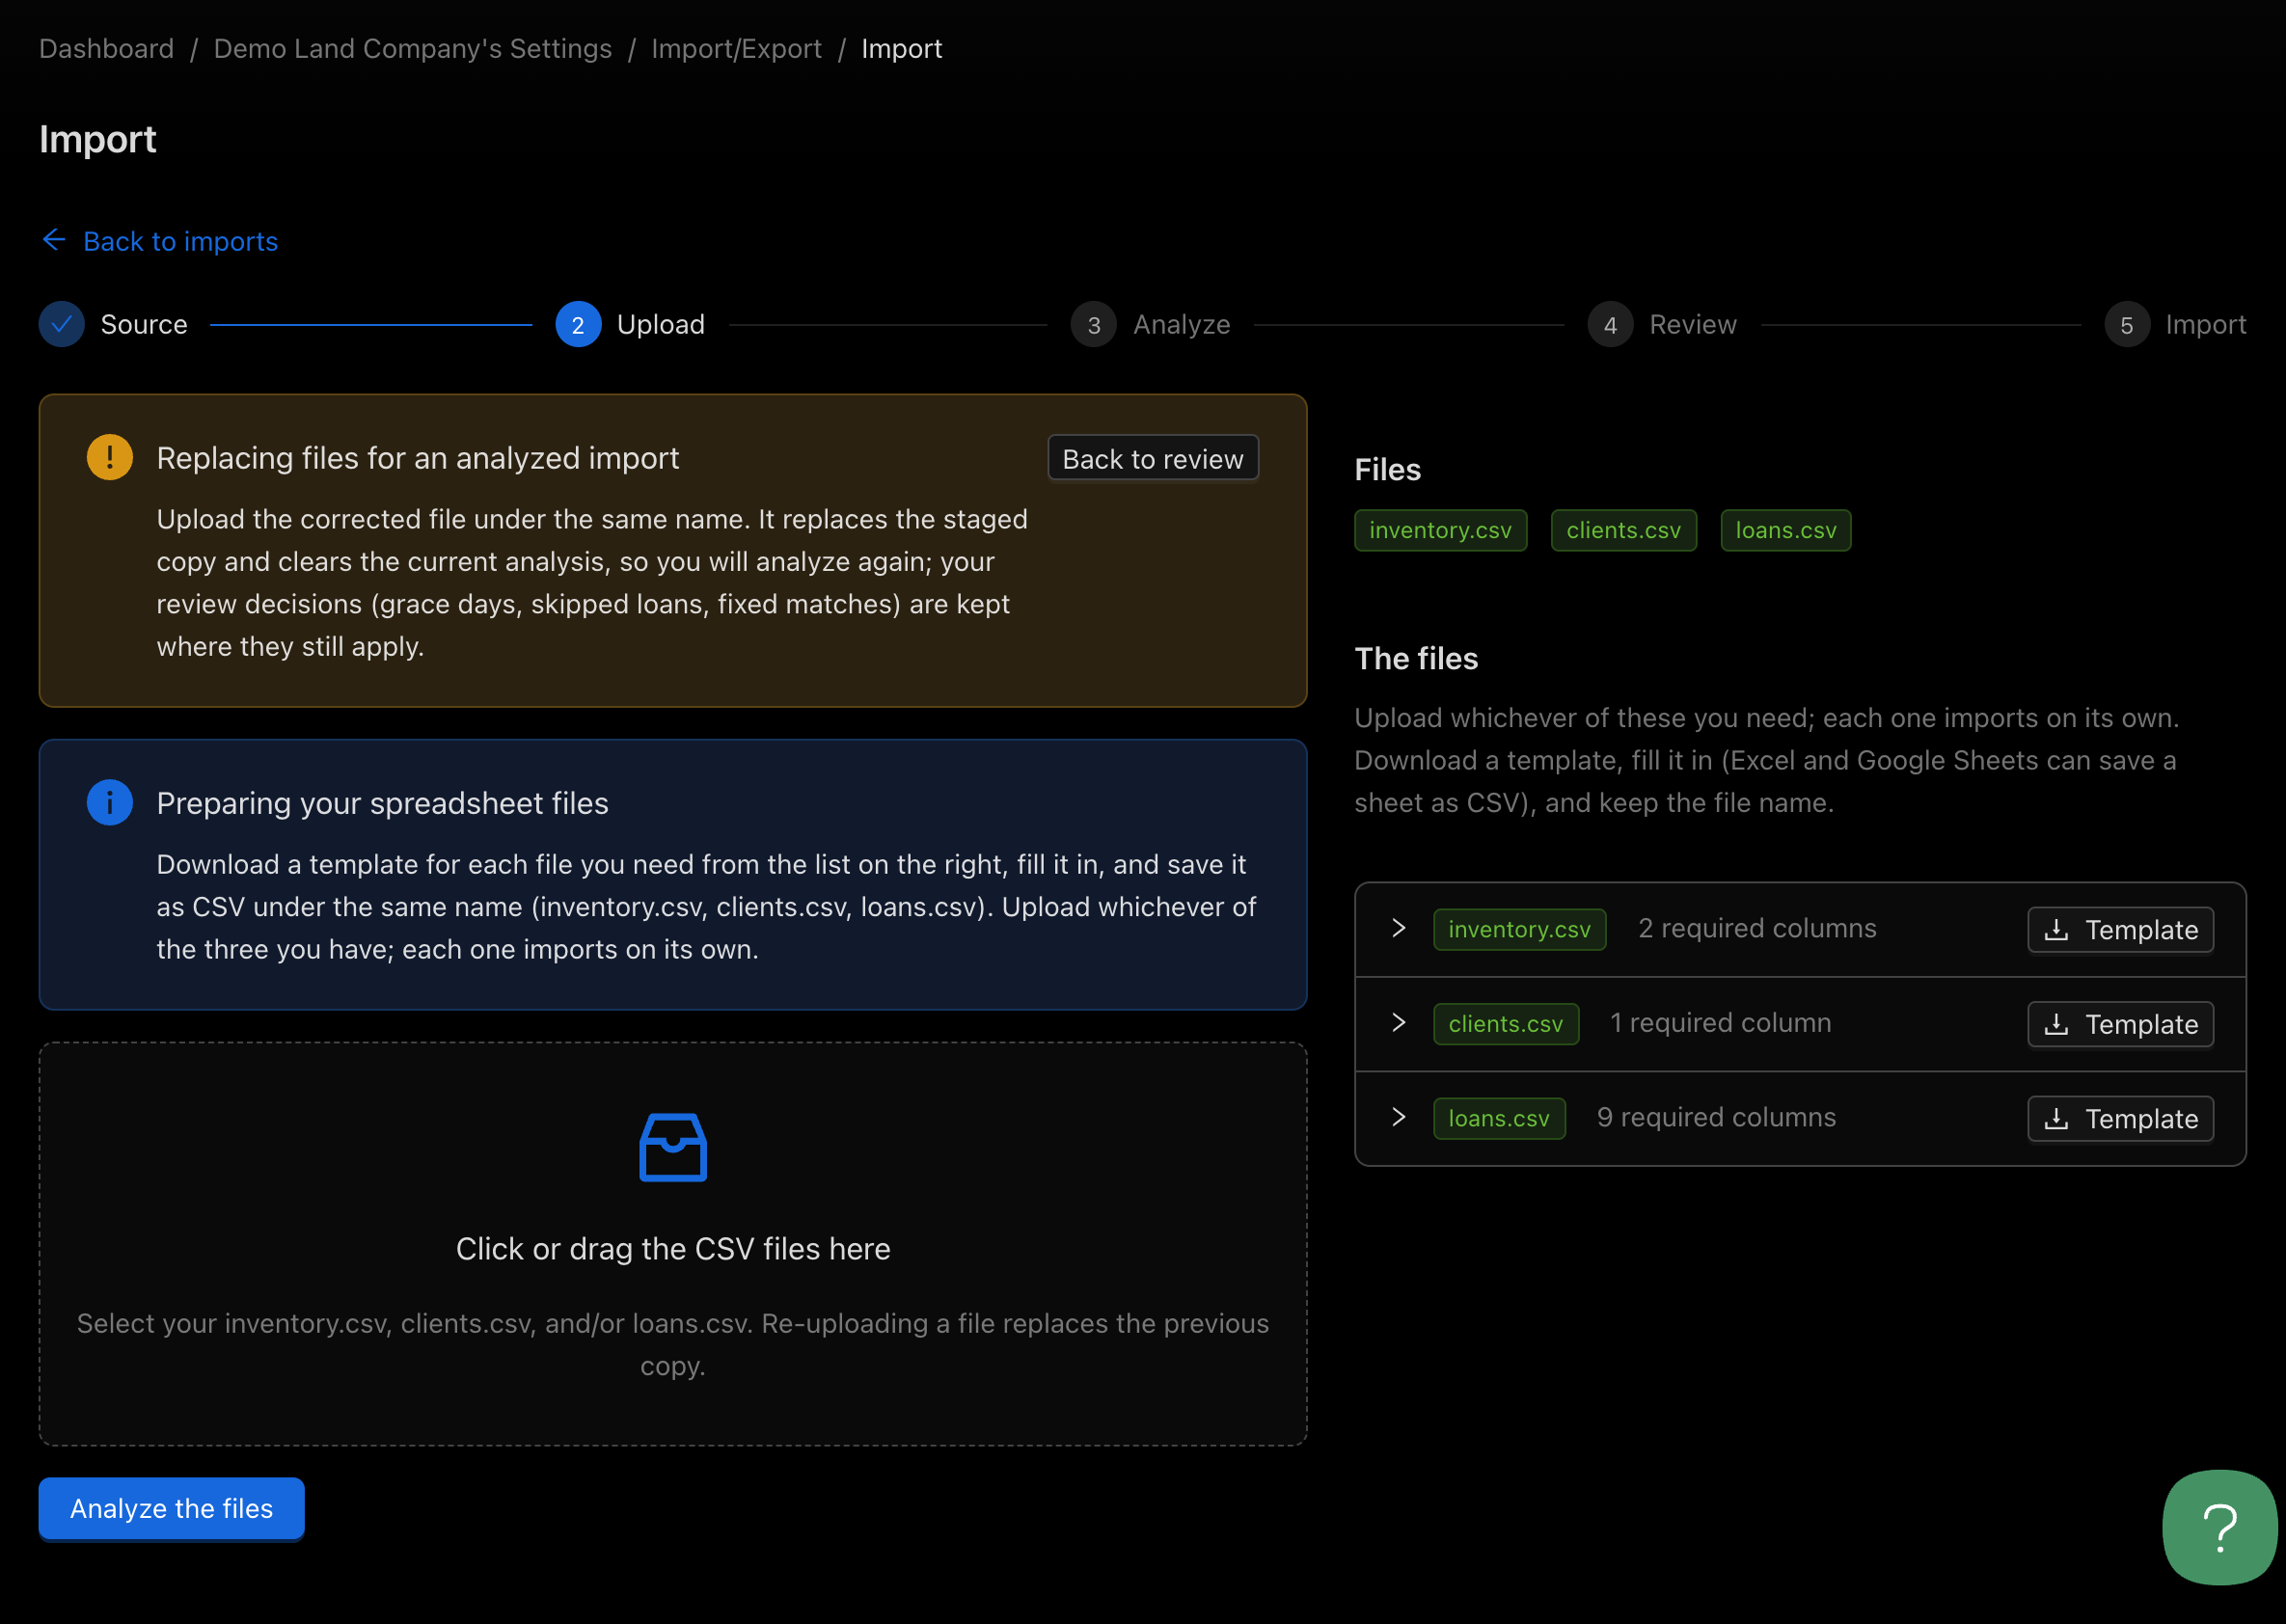2286x1624 pixels.
Task: Click the CSV files drop zone text
Action: [673, 1249]
